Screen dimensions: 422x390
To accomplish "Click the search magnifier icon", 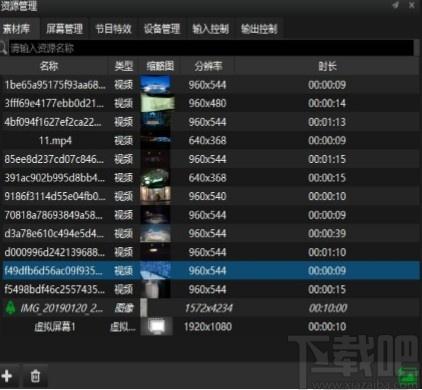I will [x=3, y=47].
